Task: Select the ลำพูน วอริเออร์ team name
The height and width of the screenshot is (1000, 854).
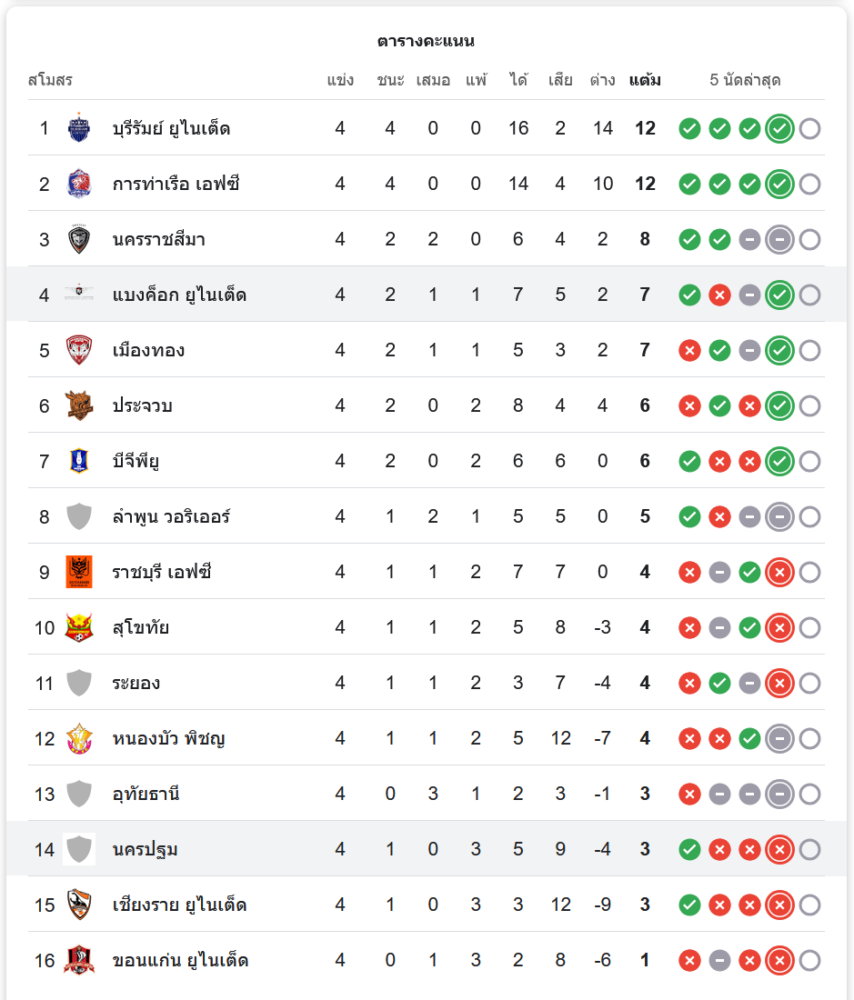Action: [171, 517]
